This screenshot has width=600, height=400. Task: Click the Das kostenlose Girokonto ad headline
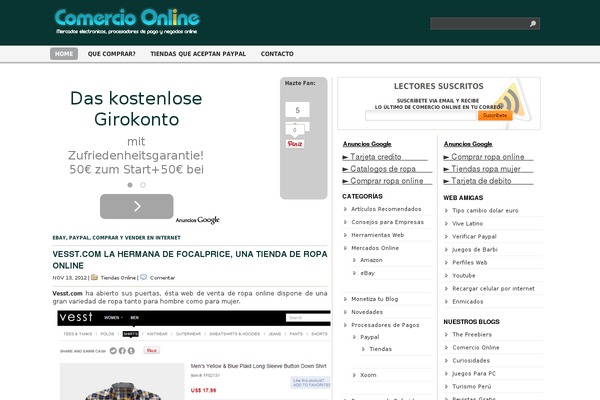coord(136,109)
